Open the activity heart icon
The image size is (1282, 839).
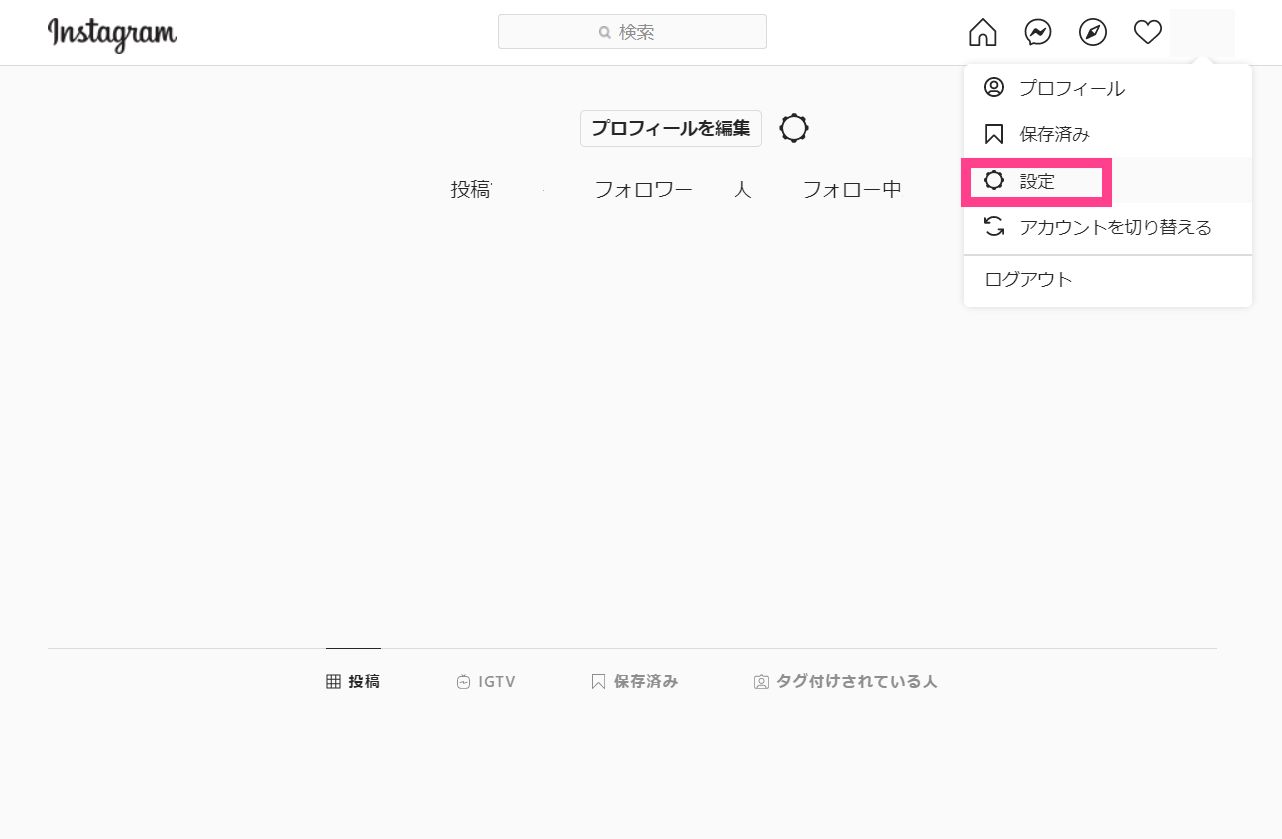click(1148, 33)
